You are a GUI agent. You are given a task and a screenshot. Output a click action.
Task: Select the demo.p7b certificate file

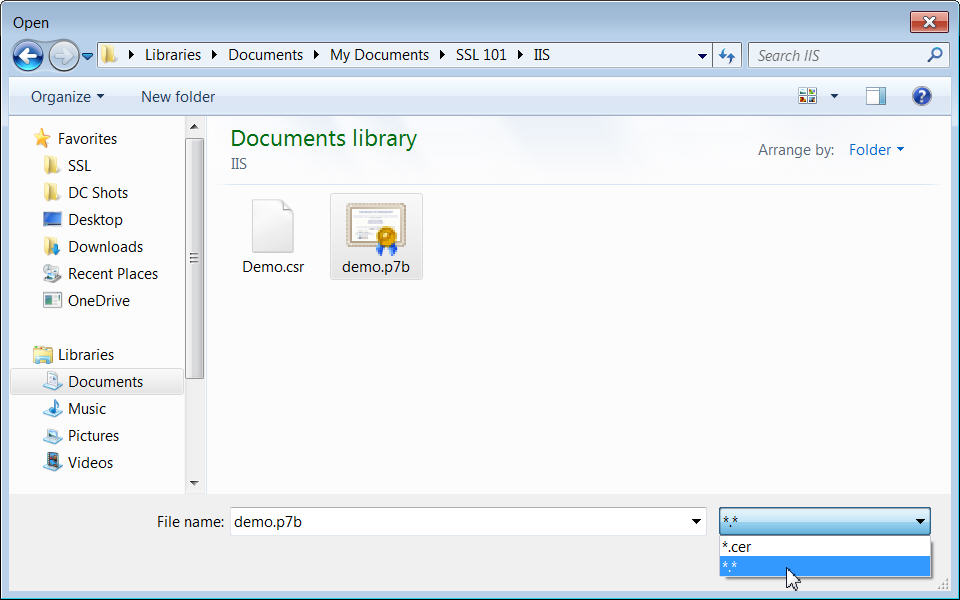(x=376, y=235)
